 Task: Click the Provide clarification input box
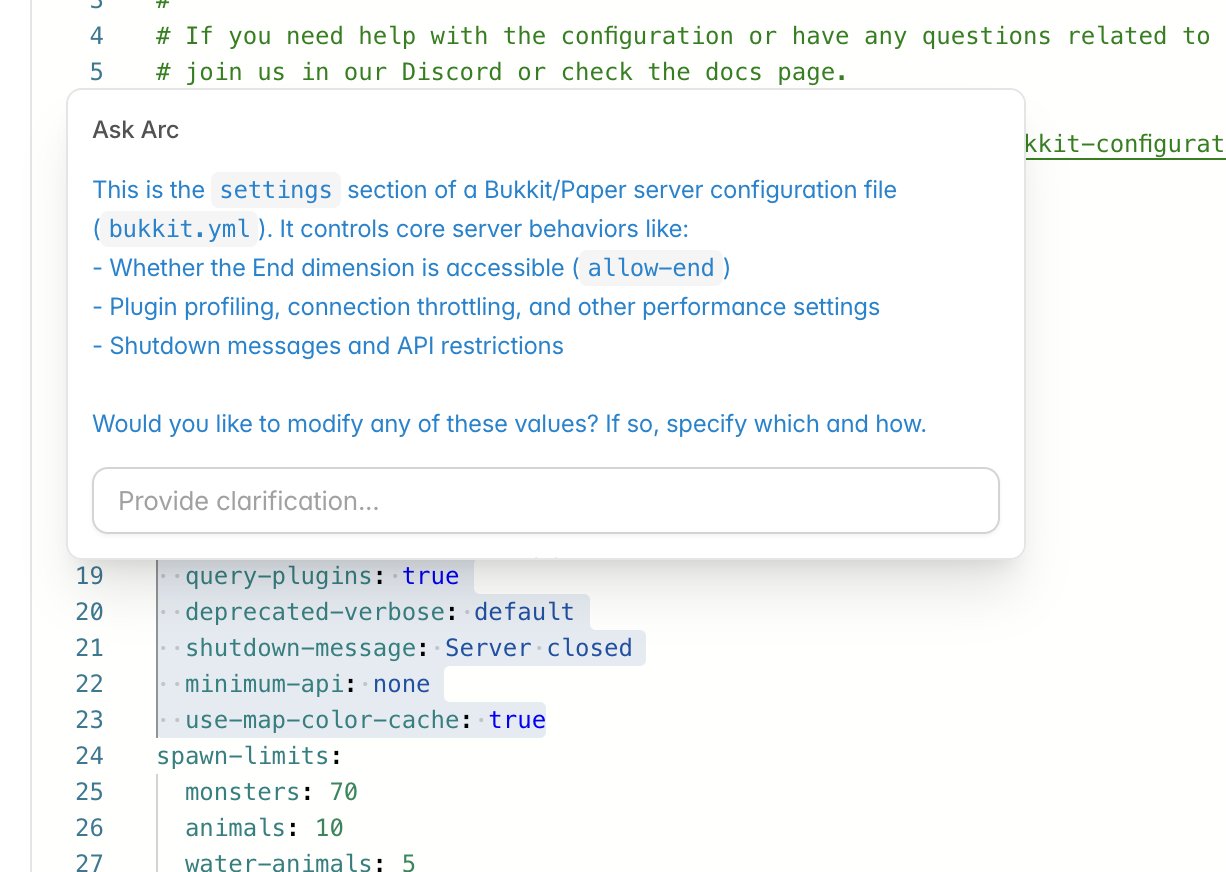(546, 500)
